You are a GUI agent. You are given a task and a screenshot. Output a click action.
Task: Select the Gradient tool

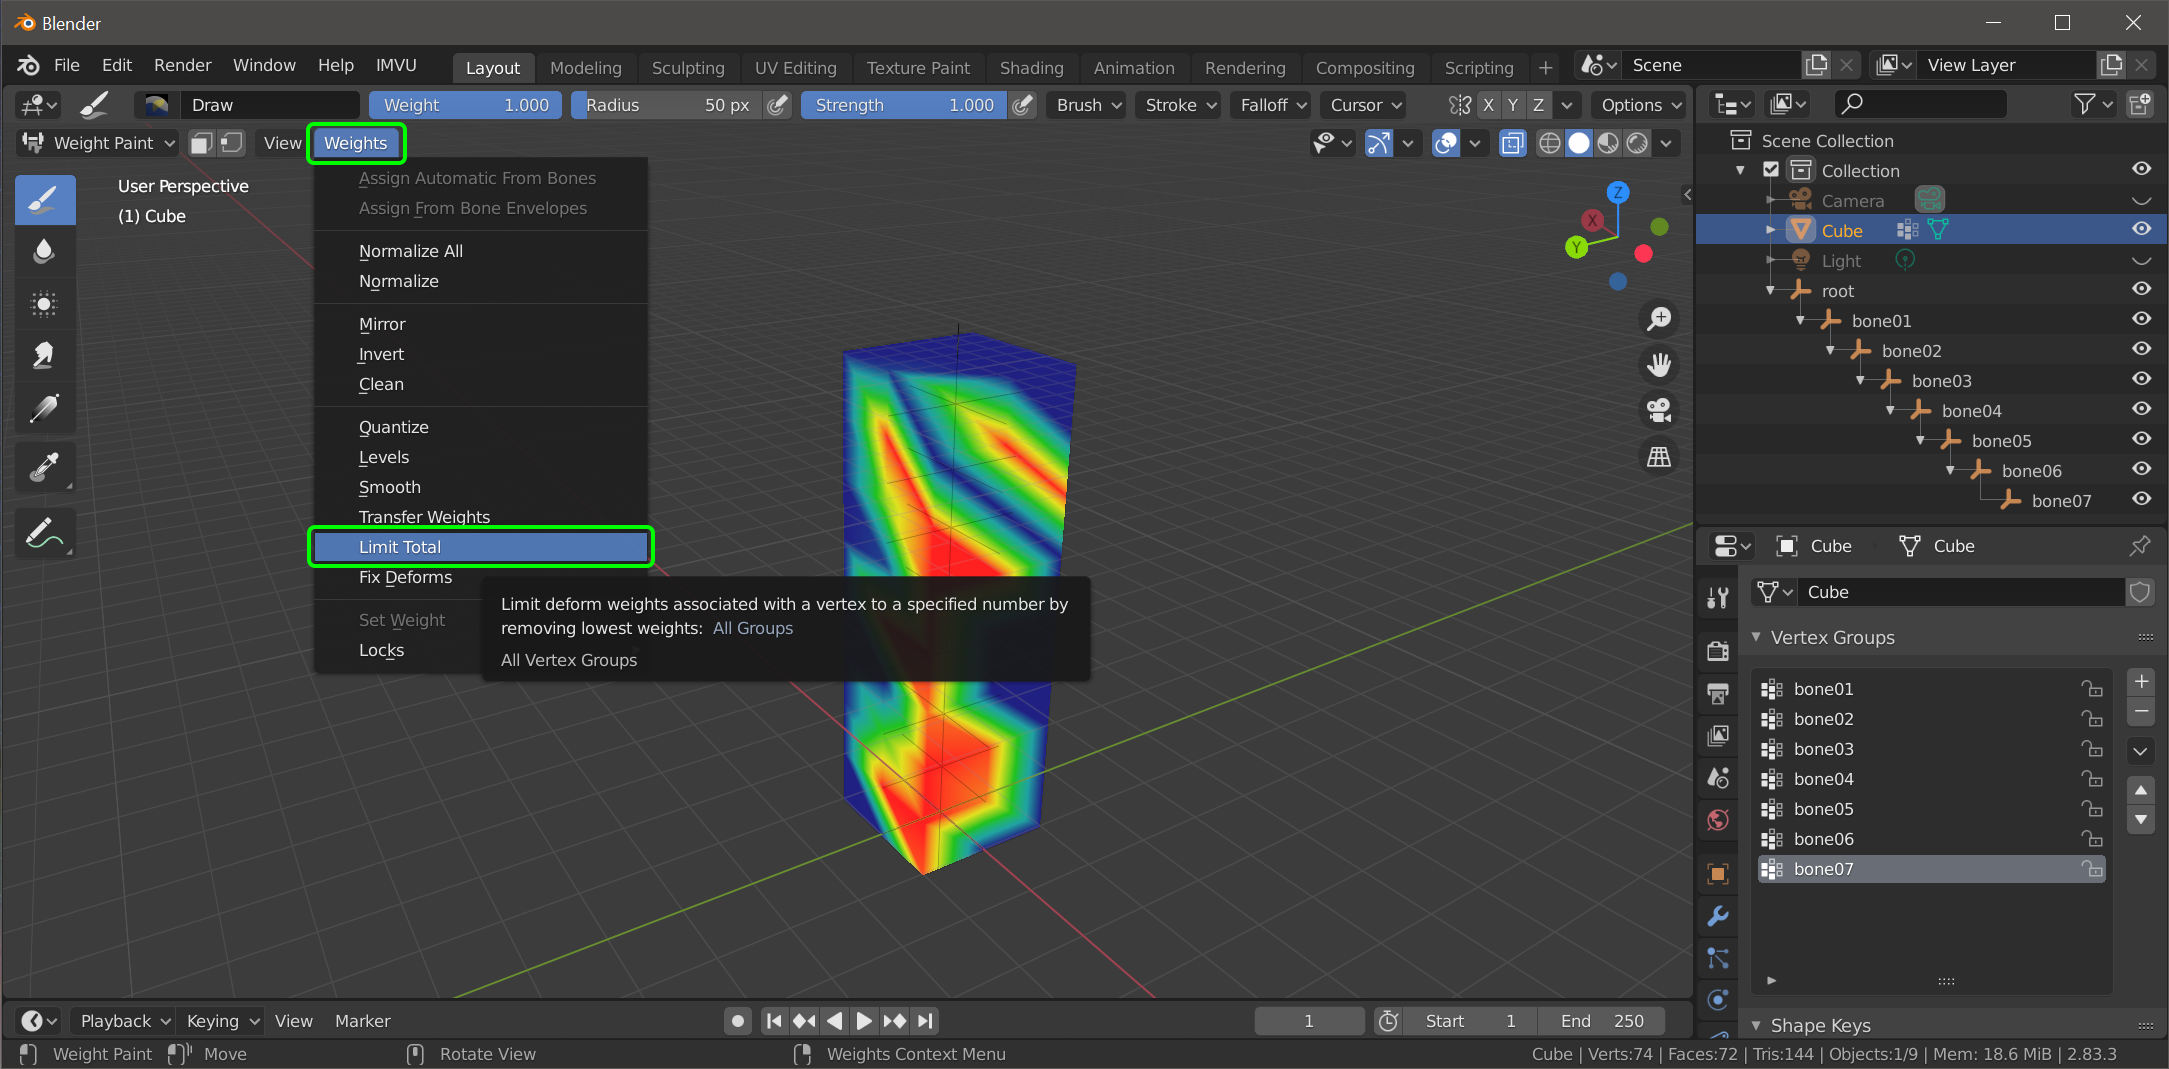tap(45, 408)
